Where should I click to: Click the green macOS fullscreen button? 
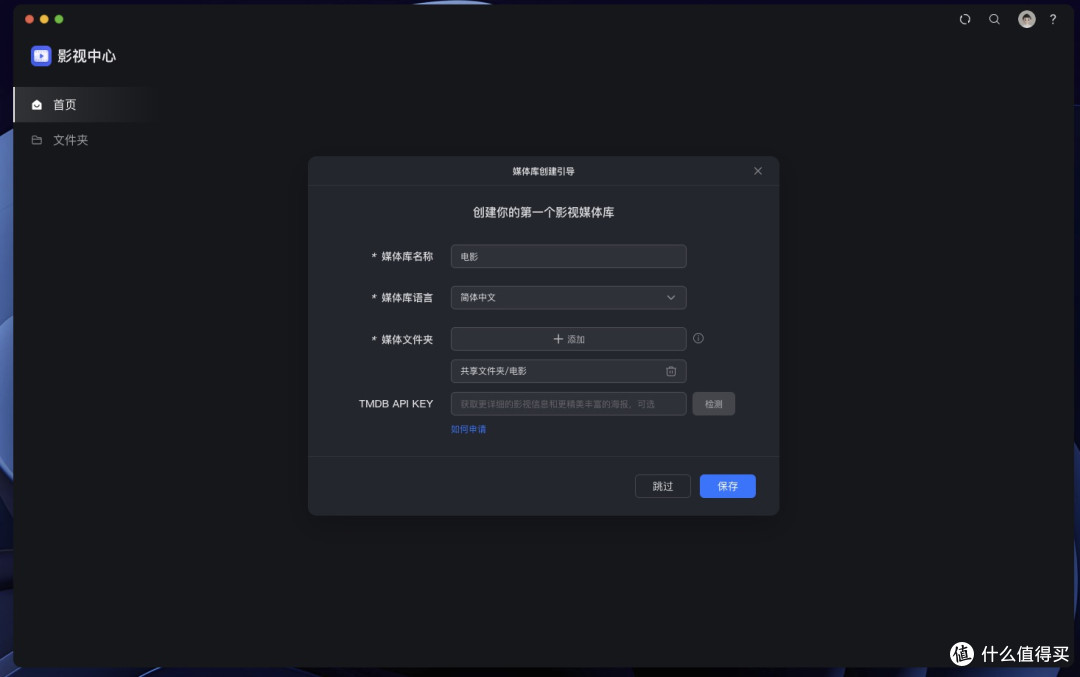pos(59,19)
